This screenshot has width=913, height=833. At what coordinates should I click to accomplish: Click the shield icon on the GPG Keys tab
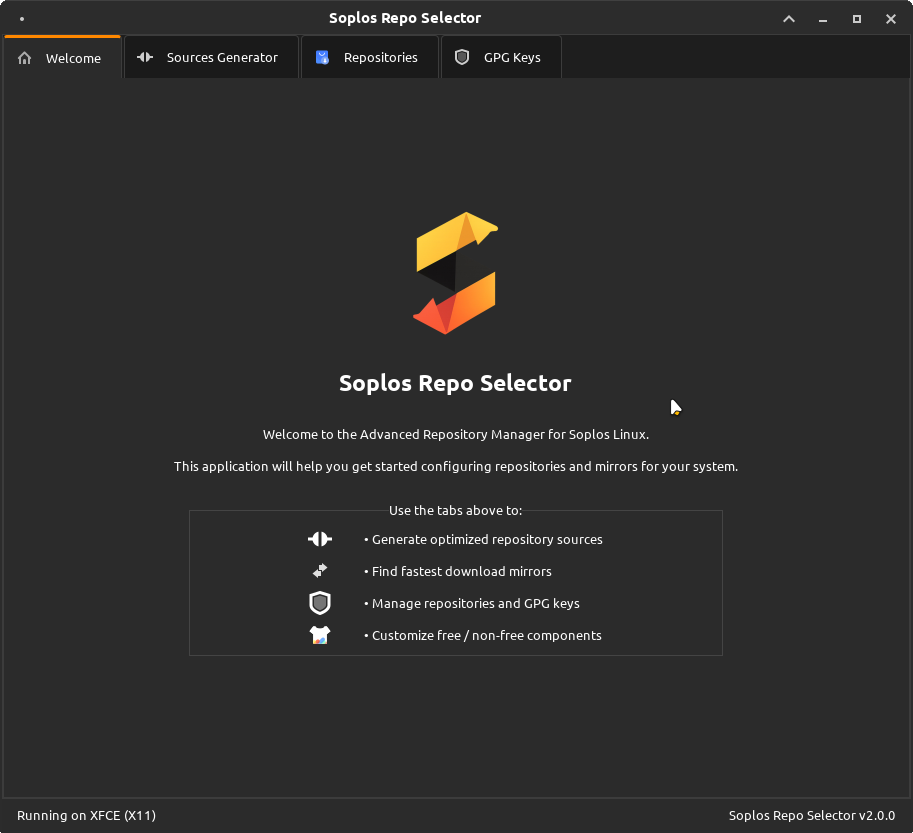(462, 57)
